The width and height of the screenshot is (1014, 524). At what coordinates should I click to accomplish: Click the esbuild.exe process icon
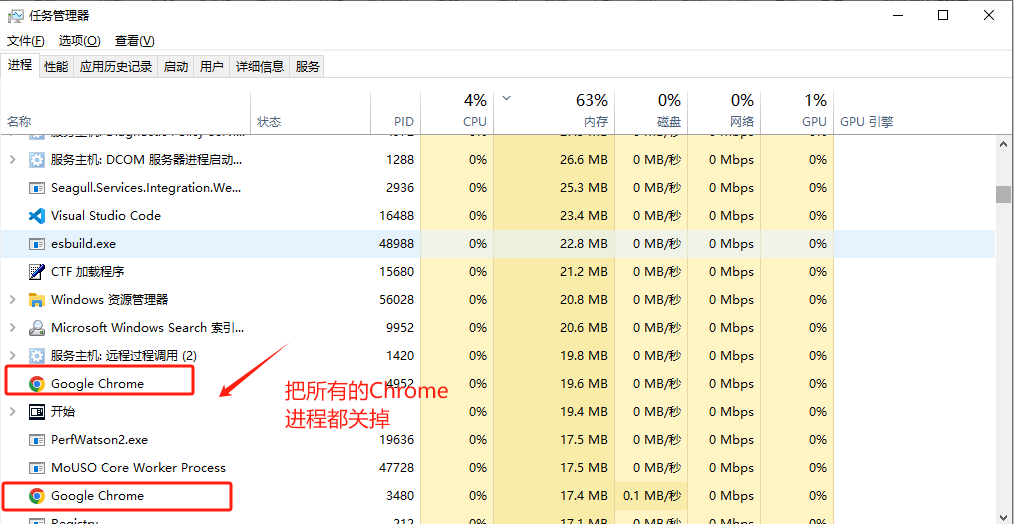click(x=37, y=244)
